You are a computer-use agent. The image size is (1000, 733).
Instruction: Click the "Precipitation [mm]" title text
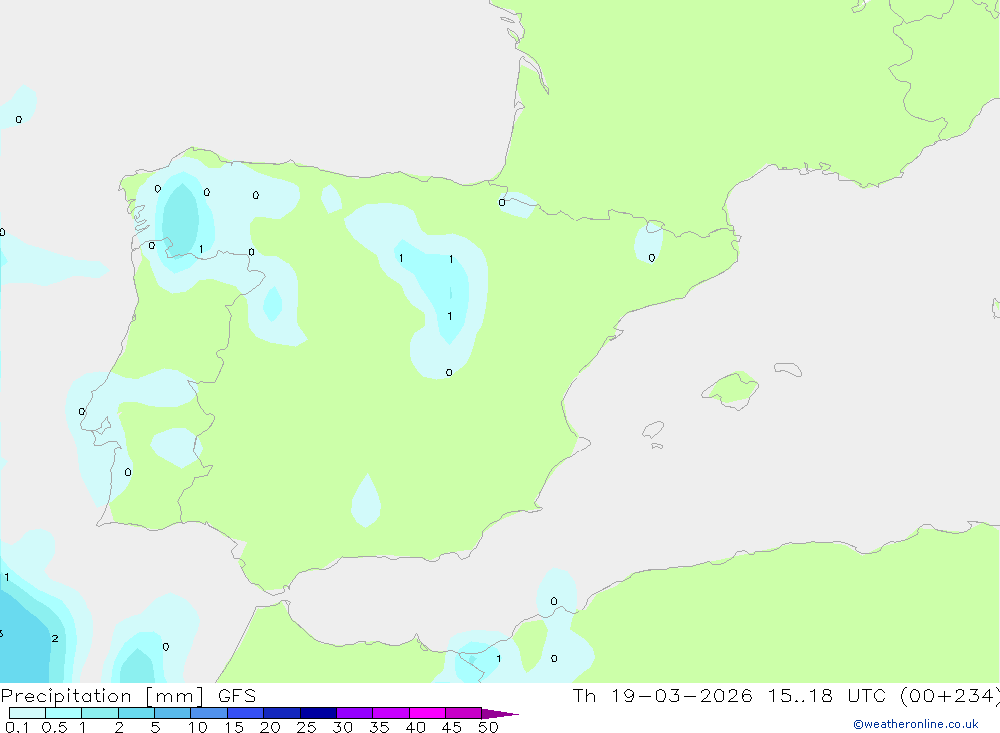click(x=102, y=696)
